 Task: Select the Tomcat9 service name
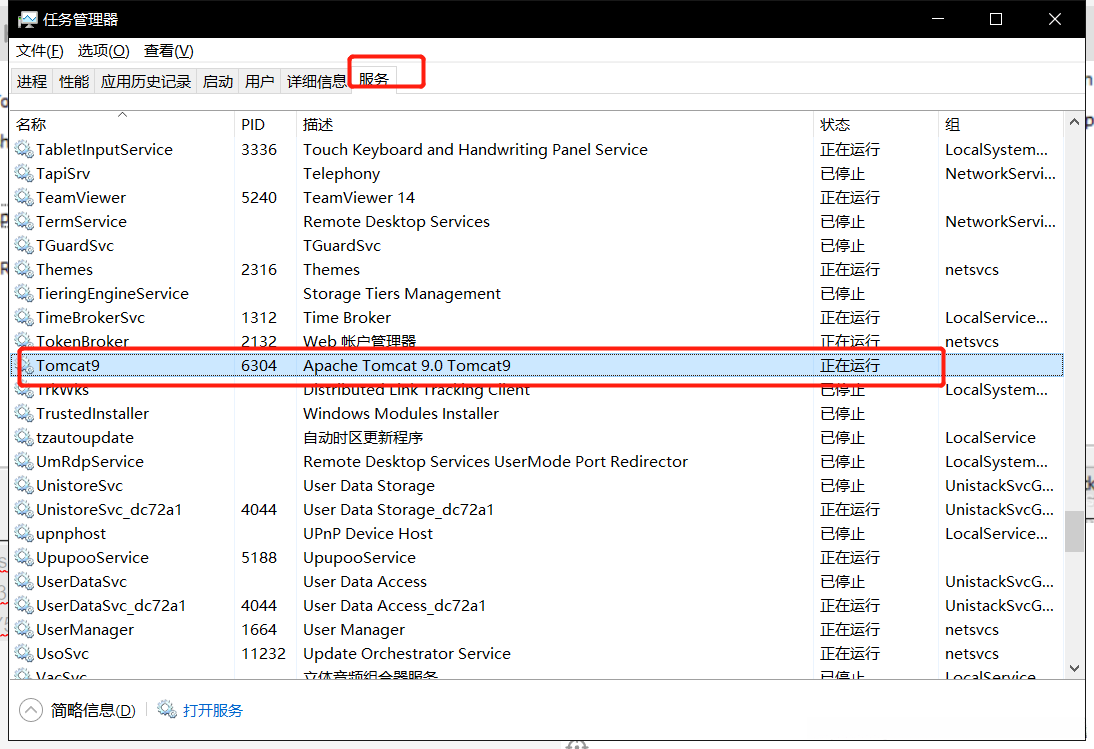pyautogui.click(x=68, y=365)
